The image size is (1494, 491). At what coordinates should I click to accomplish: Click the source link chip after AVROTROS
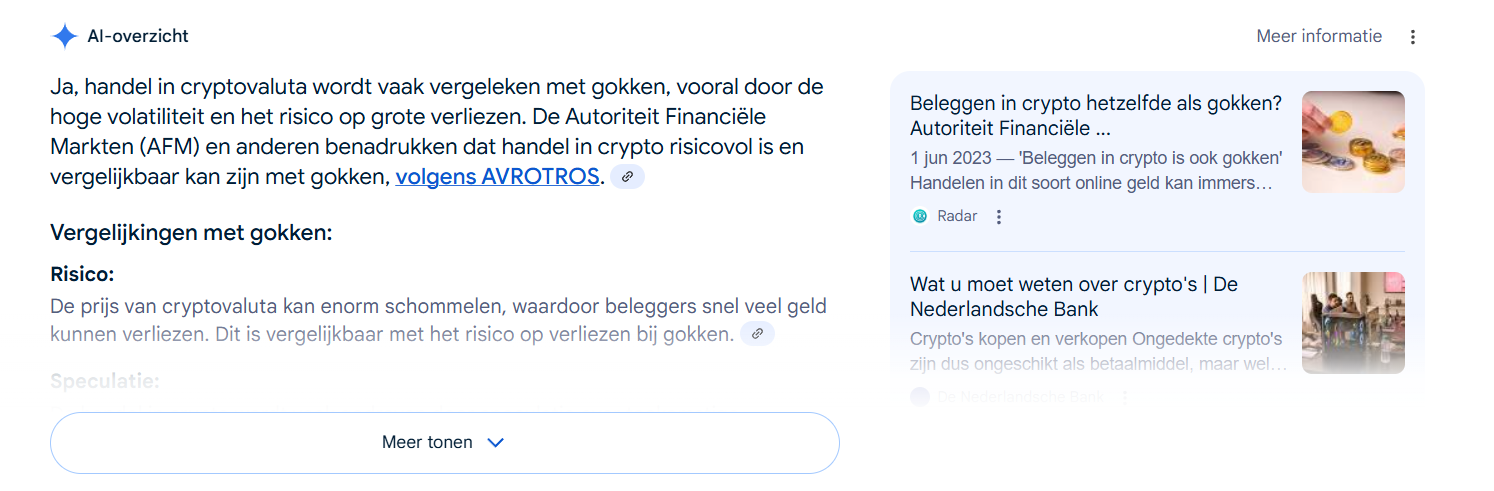tap(628, 177)
